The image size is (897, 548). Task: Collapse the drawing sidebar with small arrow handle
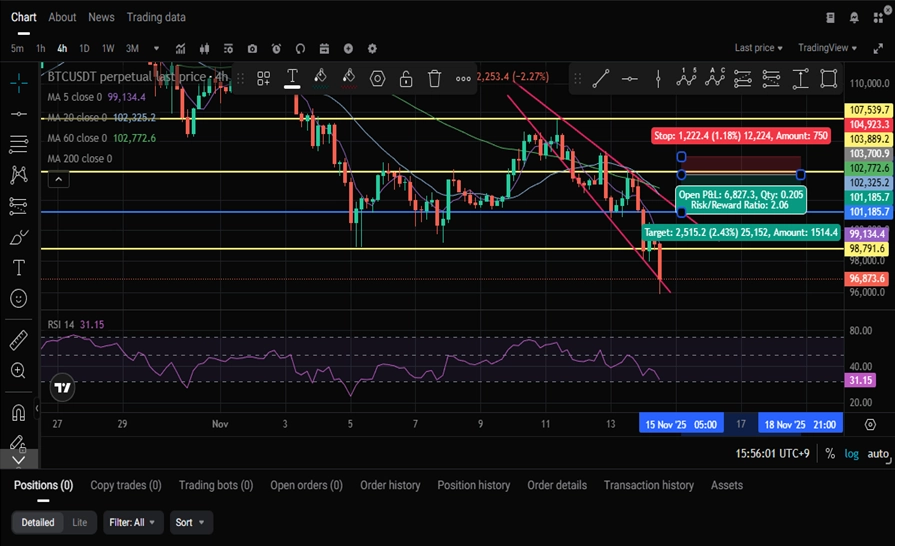click(37, 408)
